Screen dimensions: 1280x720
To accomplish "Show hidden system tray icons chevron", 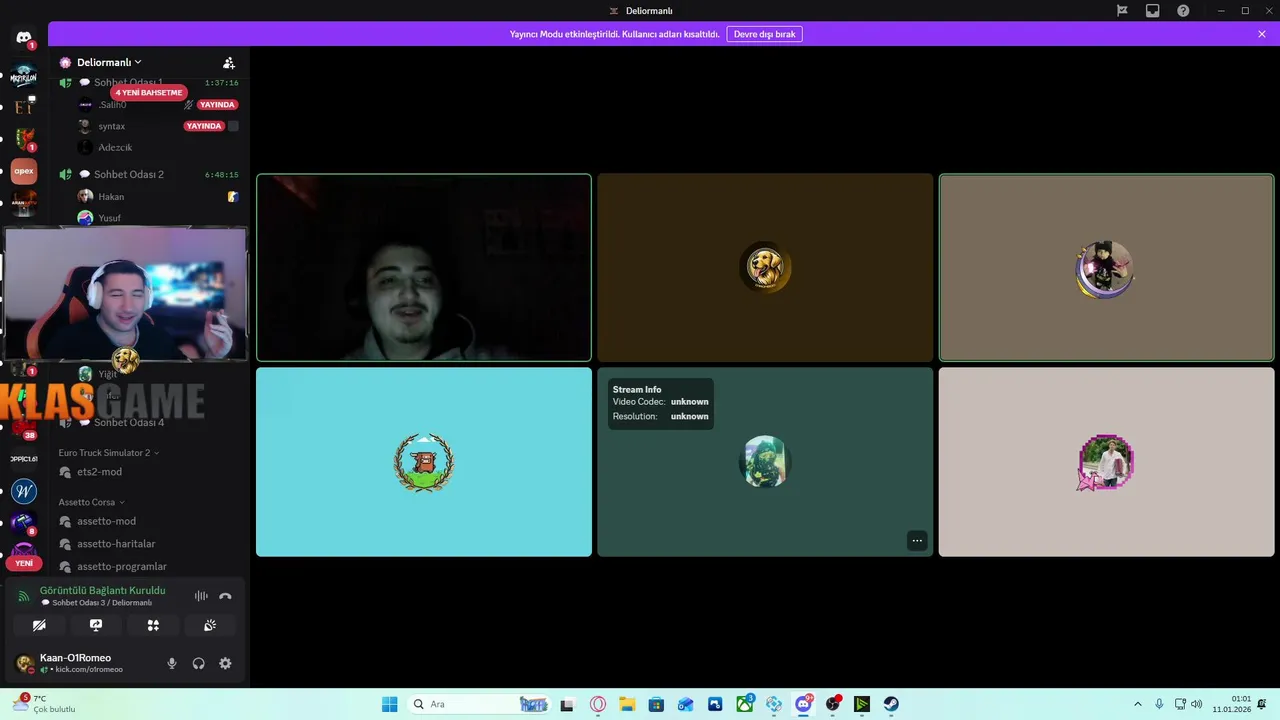I will tap(1137, 704).
